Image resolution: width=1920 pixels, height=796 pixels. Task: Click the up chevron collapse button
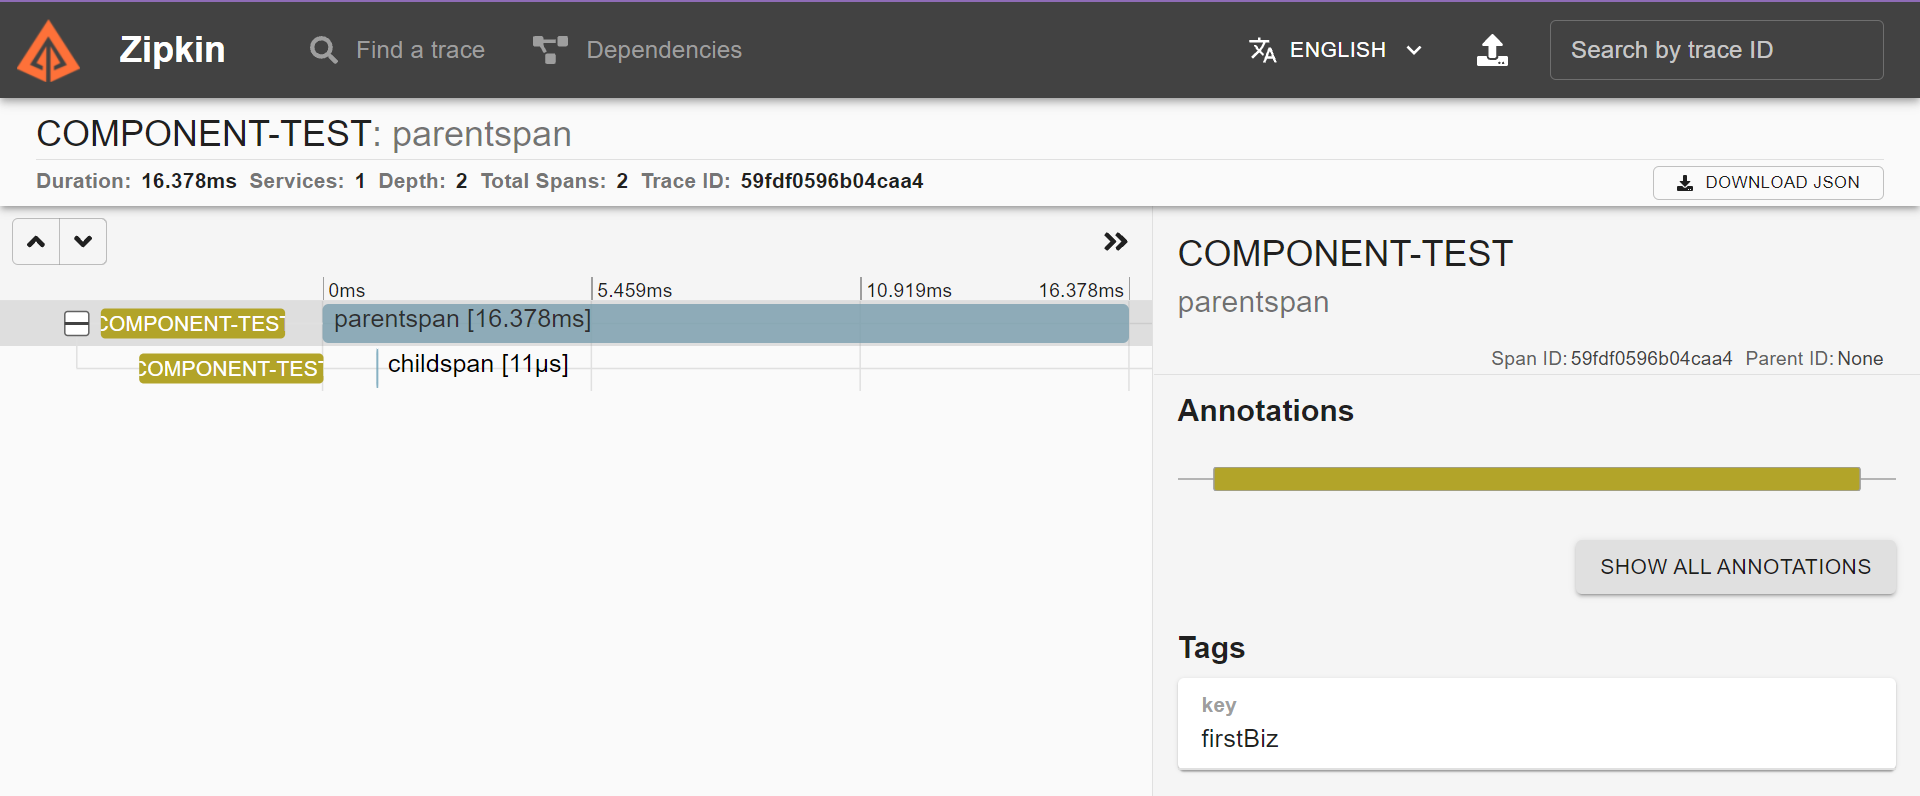36,242
